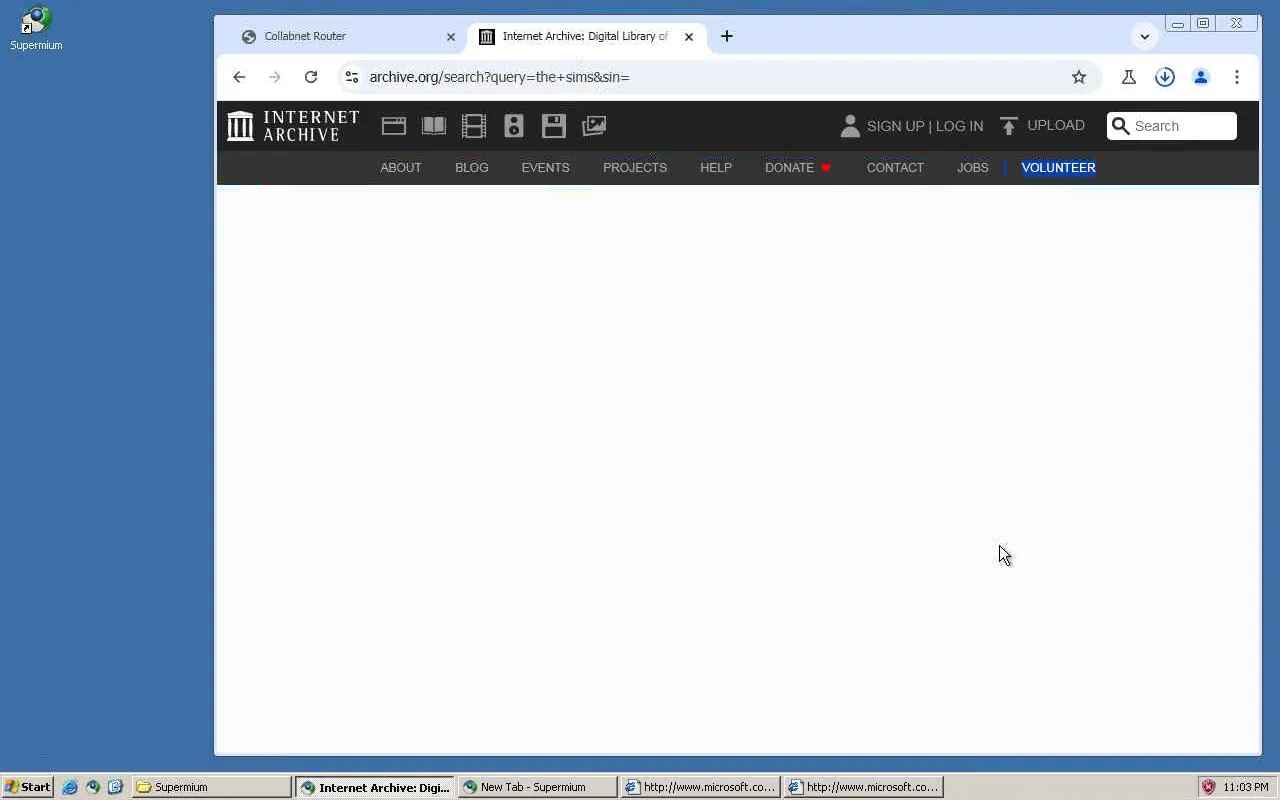Image resolution: width=1280 pixels, height=800 pixels.
Task: Open the three-dot browser menu
Action: pyautogui.click(x=1237, y=77)
